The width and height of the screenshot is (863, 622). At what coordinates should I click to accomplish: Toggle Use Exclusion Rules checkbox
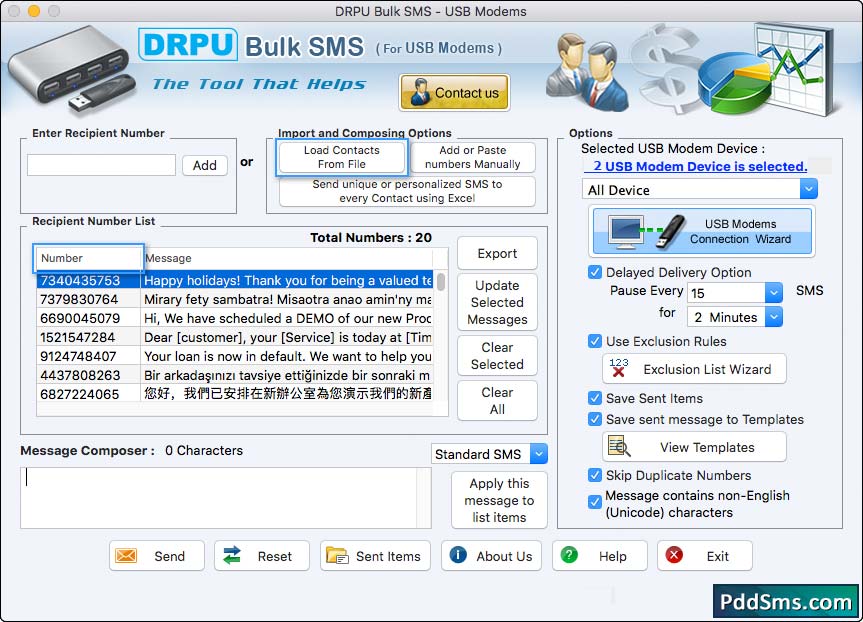tap(594, 341)
